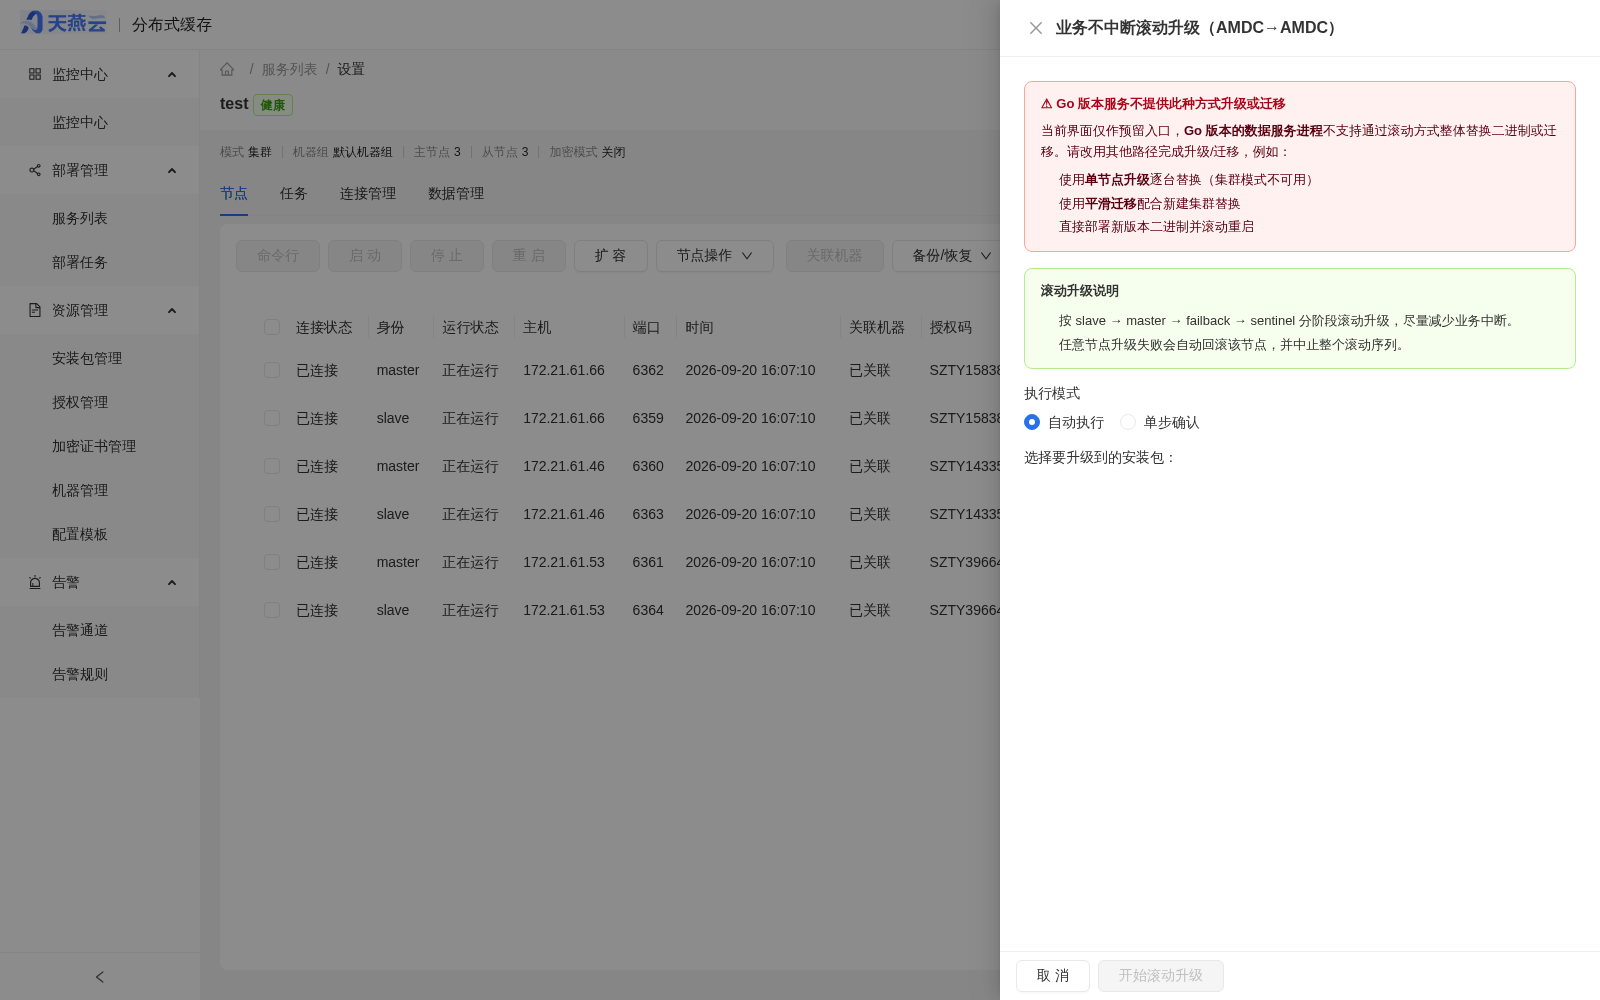Image resolution: width=1600 pixels, height=1000 pixels.
Task: Check the row for master port 6360
Action: [x=272, y=466]
